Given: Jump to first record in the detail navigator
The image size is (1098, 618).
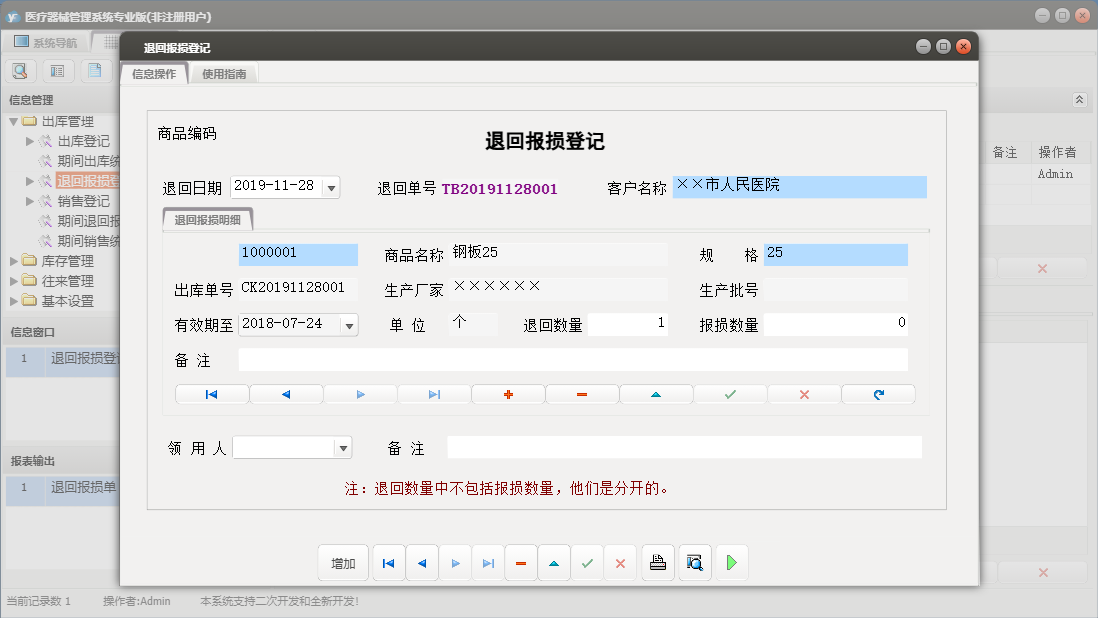Looking at the screenshot, I should 211,395.
